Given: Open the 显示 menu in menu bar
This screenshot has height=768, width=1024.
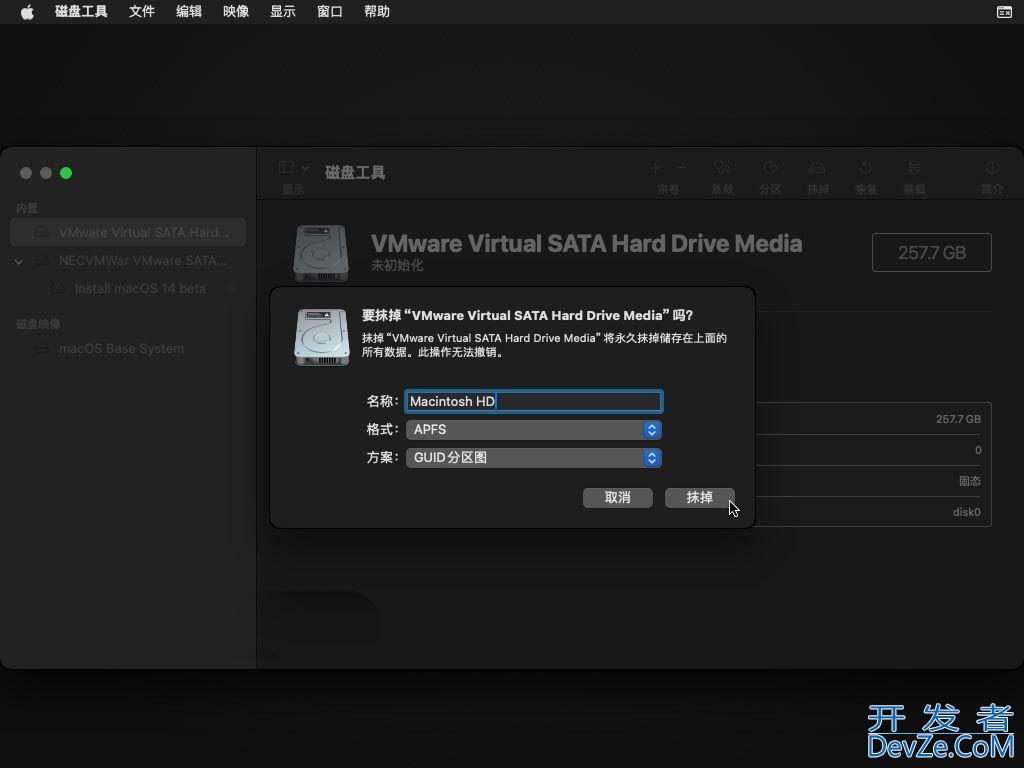Looking at the screenshot, I should coord(283,12).
